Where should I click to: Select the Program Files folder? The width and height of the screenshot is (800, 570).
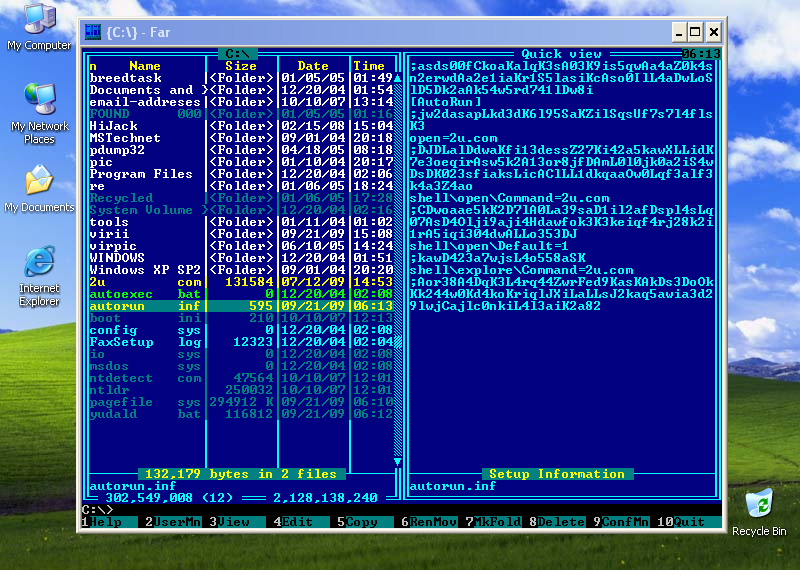pyautogui.click(x=241, y=174)
